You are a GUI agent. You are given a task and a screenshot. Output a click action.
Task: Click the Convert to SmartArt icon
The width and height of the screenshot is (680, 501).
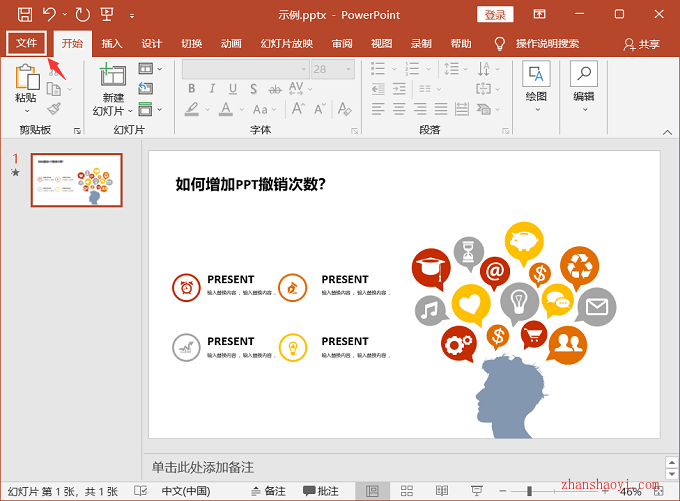pyautogui.click(x=484, y=109)
